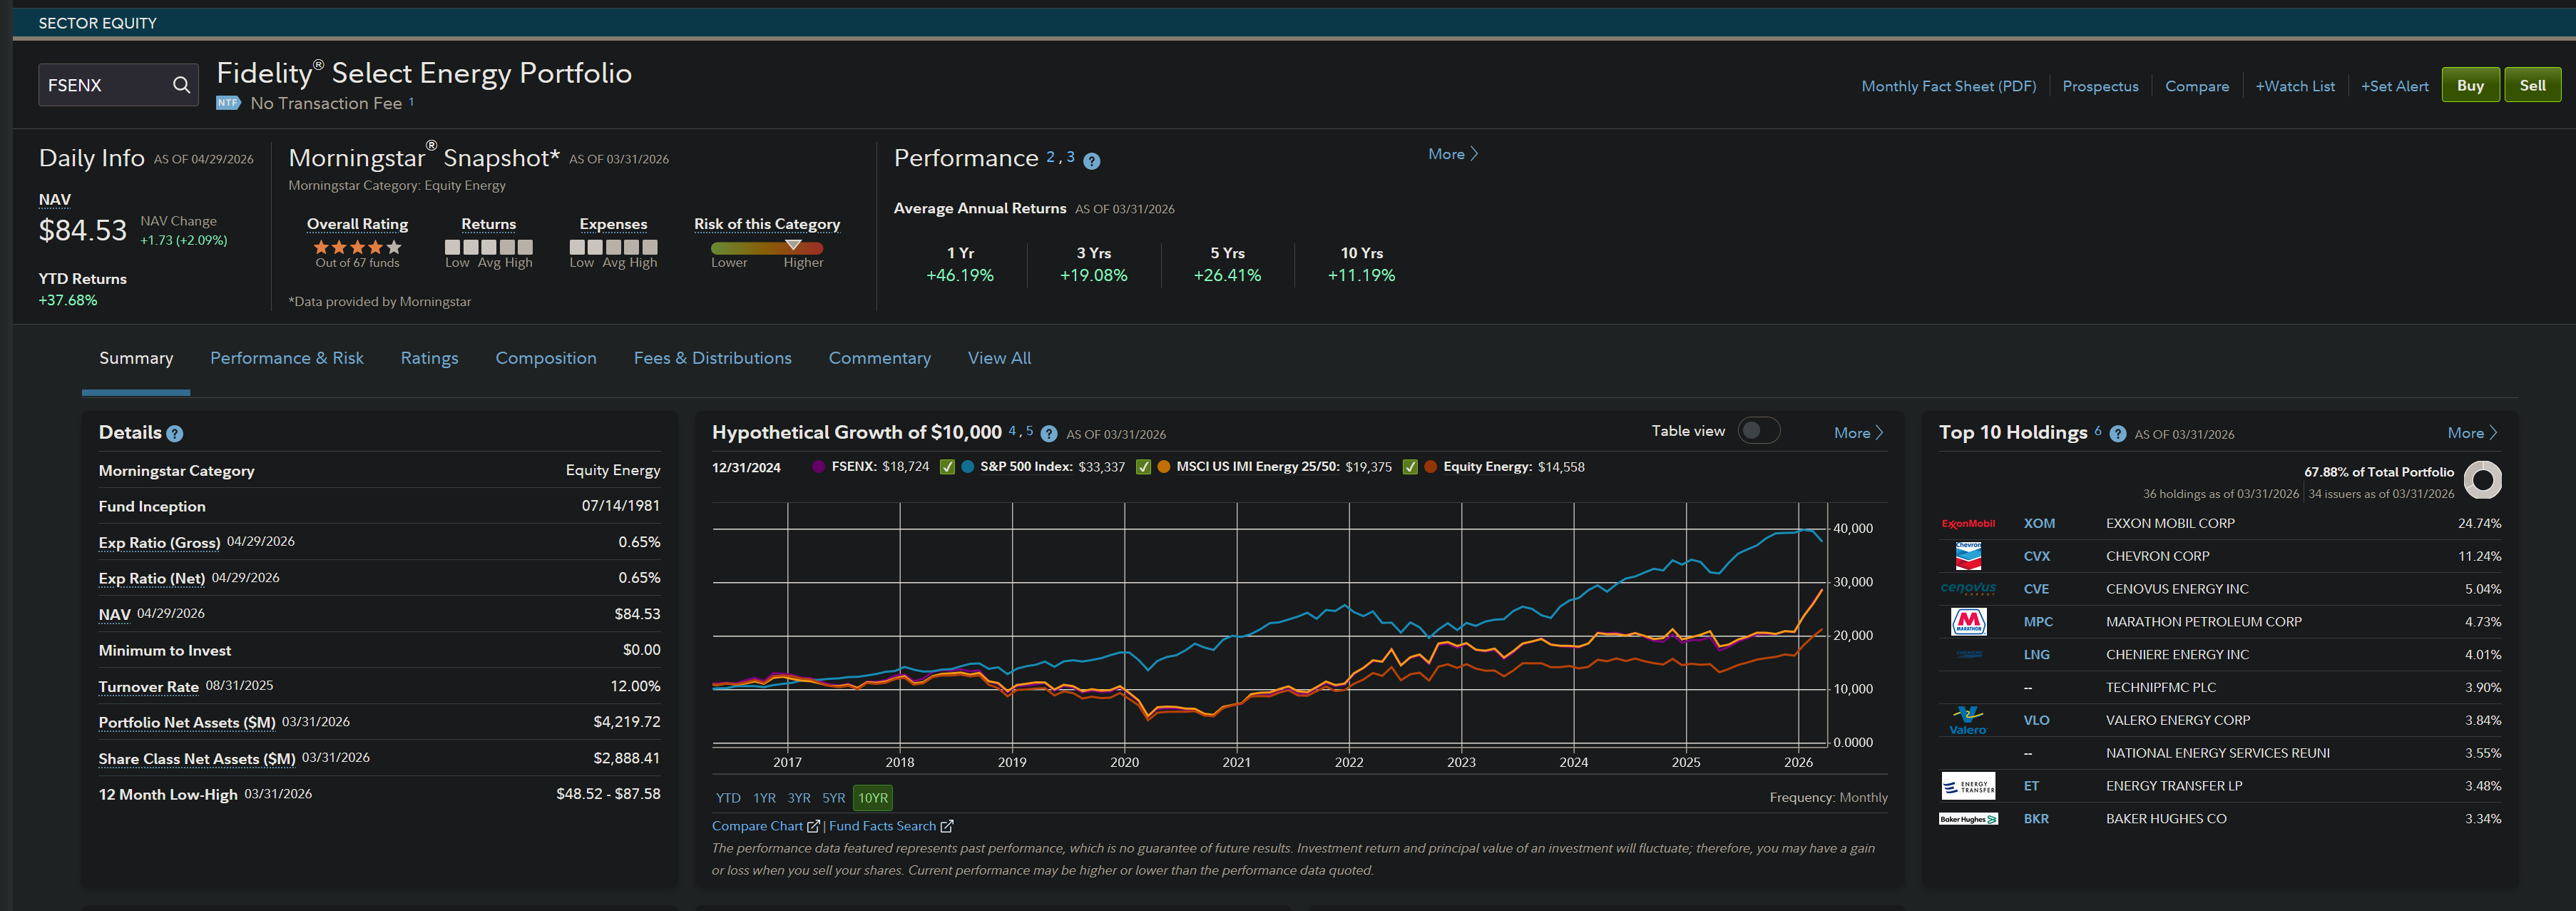Uncheck the Equity Energy checkbox
Screen dimensions: 2576x911
pos(1410,467)
